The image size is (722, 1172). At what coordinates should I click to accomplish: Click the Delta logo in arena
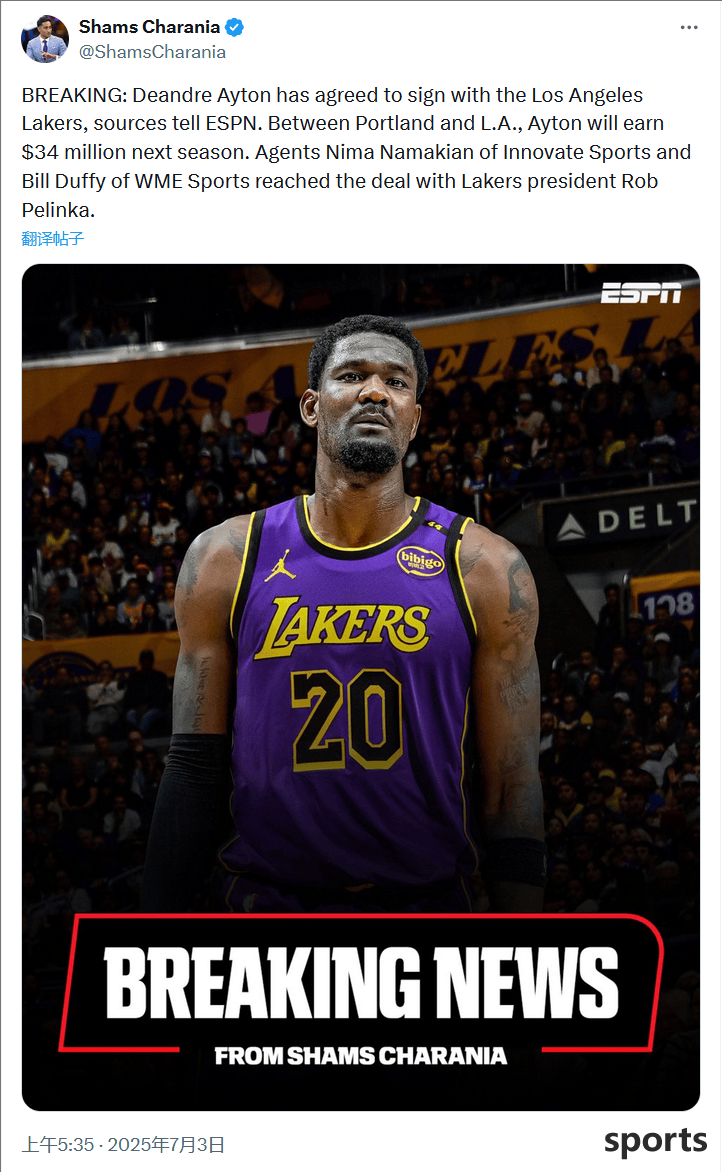pyautogui.click(x=628, y=519)
